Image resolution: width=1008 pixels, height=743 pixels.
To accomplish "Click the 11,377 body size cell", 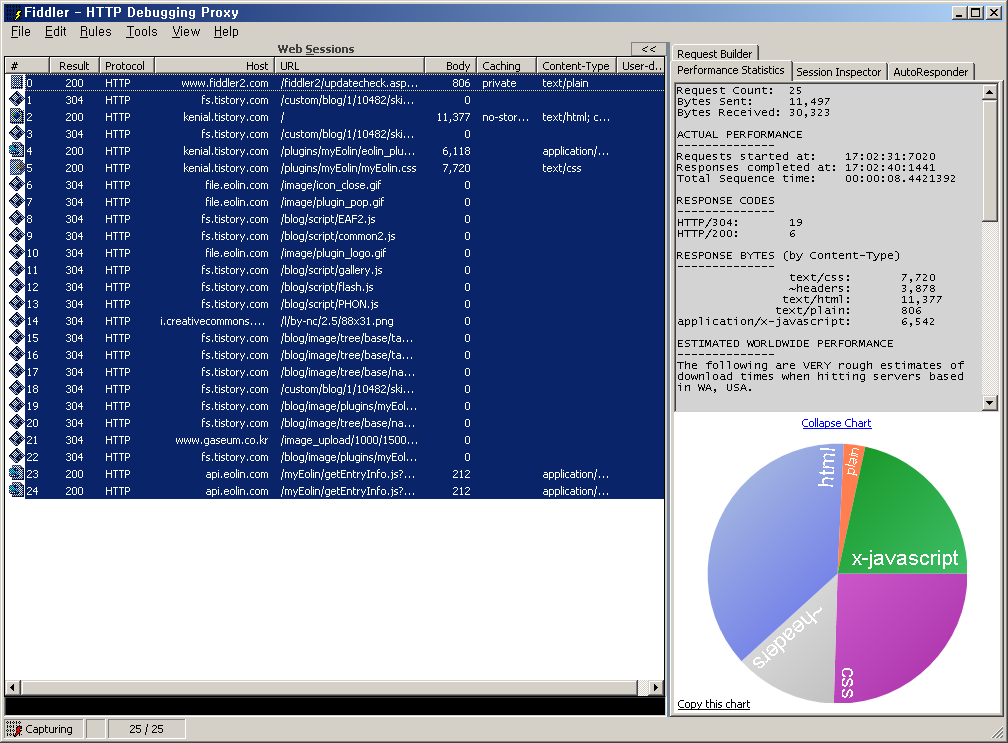I will (x=453, y=117).
